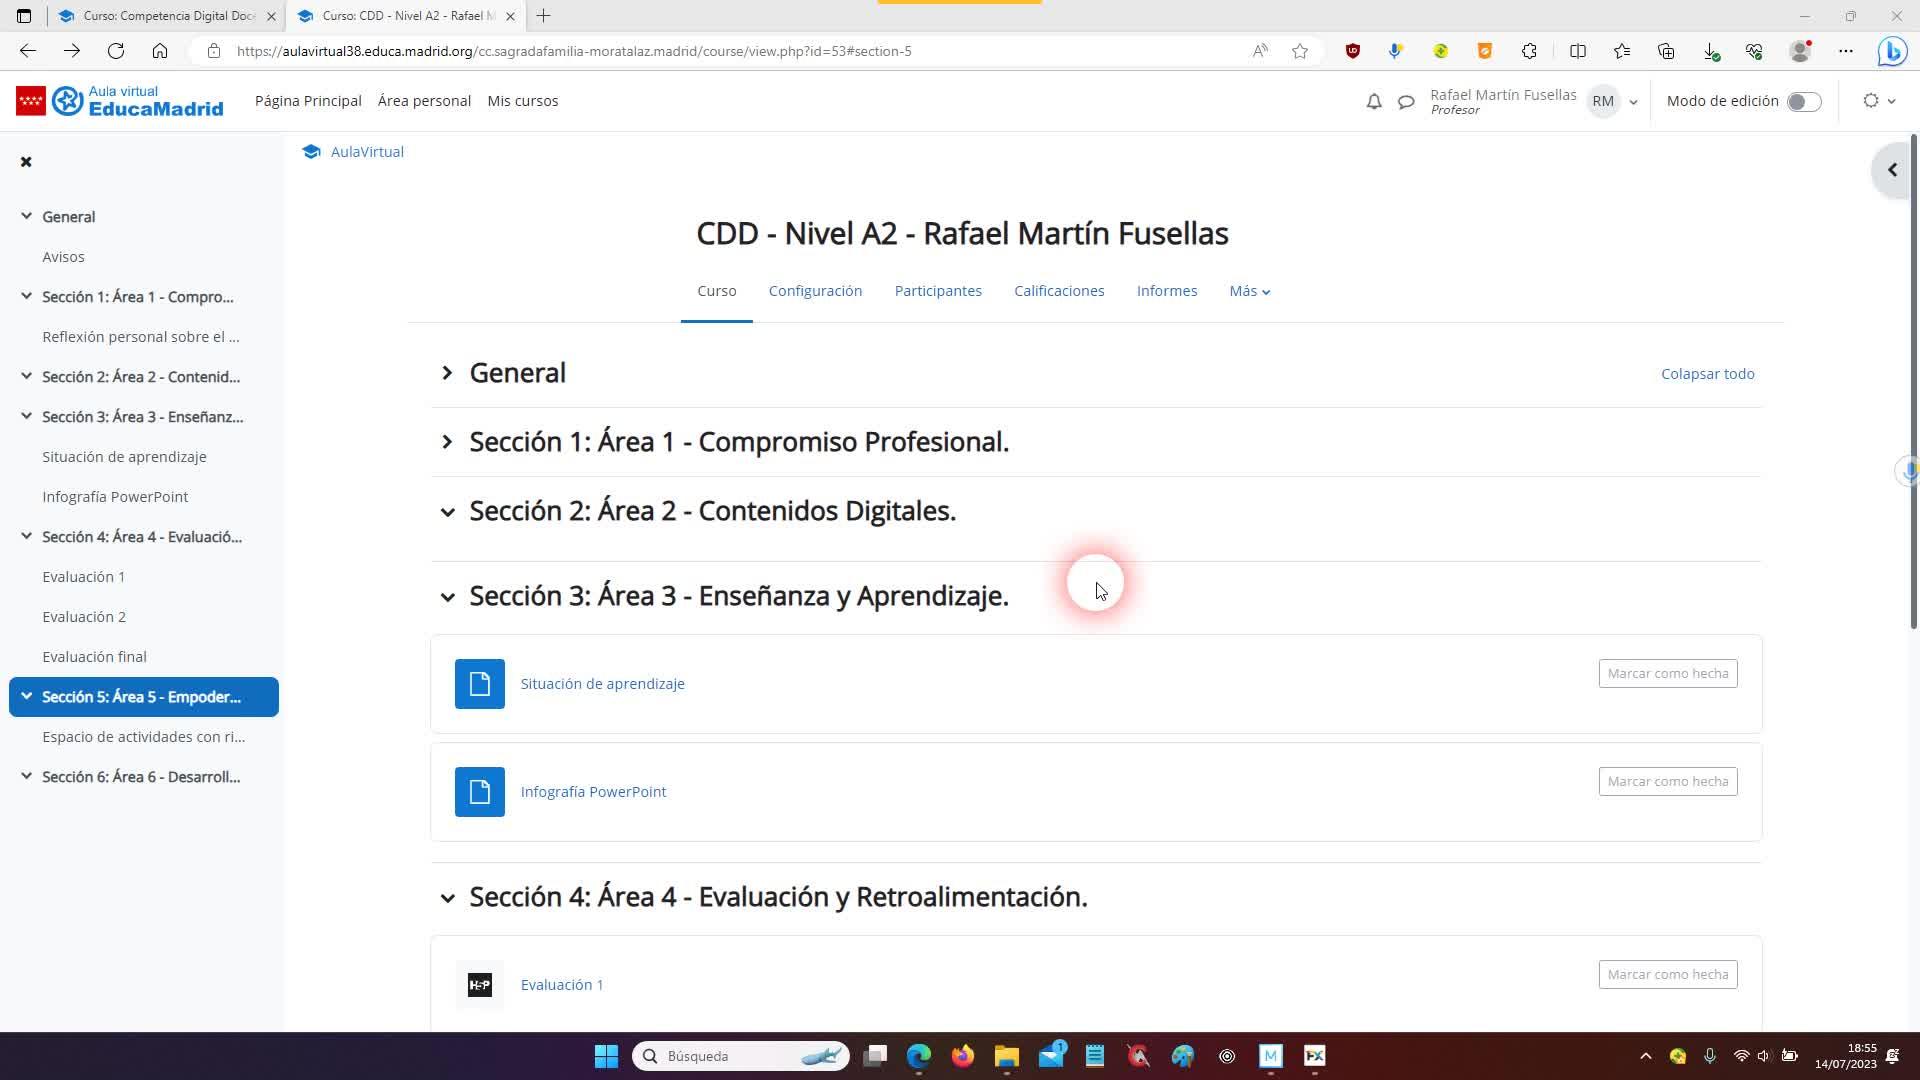Click the EducaMadrid logo
The image size is (1920, 1080).
(x=120, y=101)
